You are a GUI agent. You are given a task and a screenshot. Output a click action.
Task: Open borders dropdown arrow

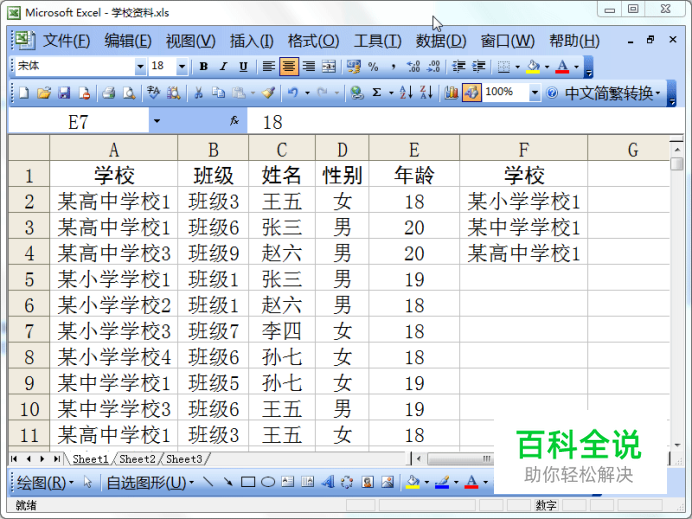517,67
